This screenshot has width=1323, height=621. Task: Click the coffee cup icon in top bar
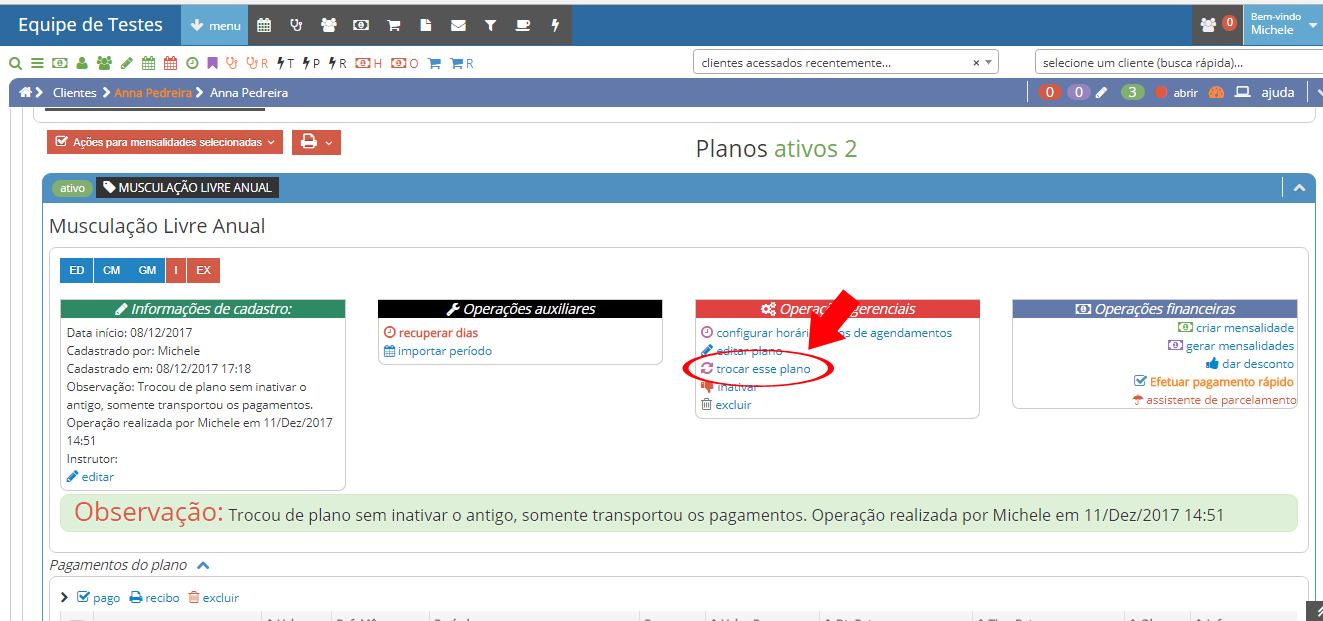522,25
